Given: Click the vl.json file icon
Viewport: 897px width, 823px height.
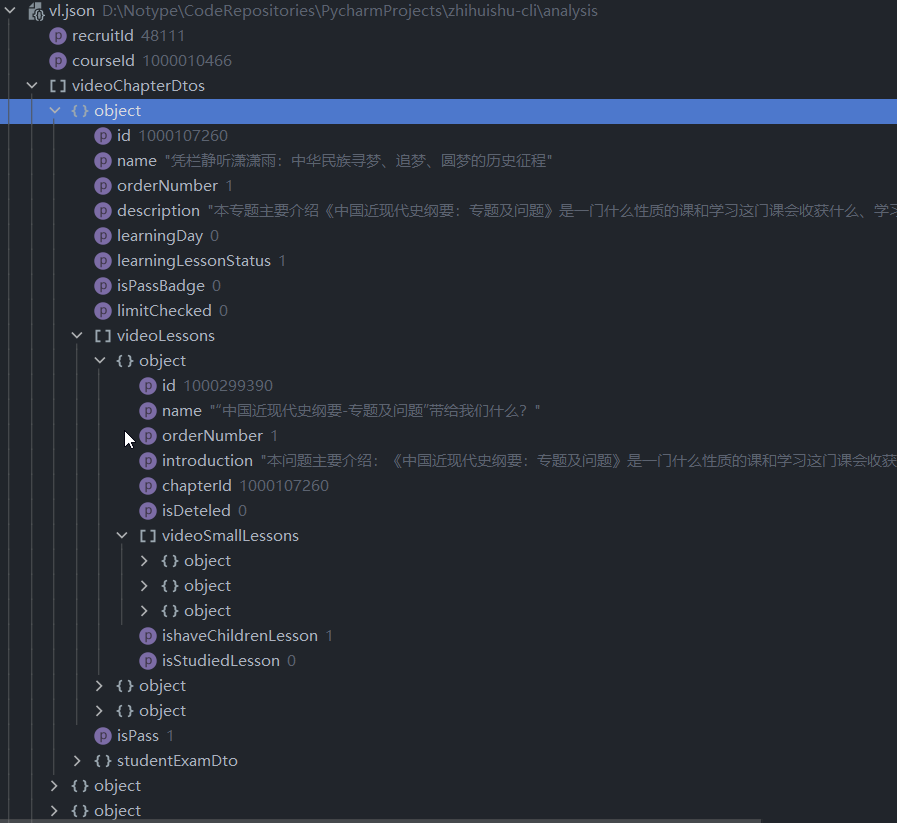Looking at the screenshot, I should coord(35,11).
